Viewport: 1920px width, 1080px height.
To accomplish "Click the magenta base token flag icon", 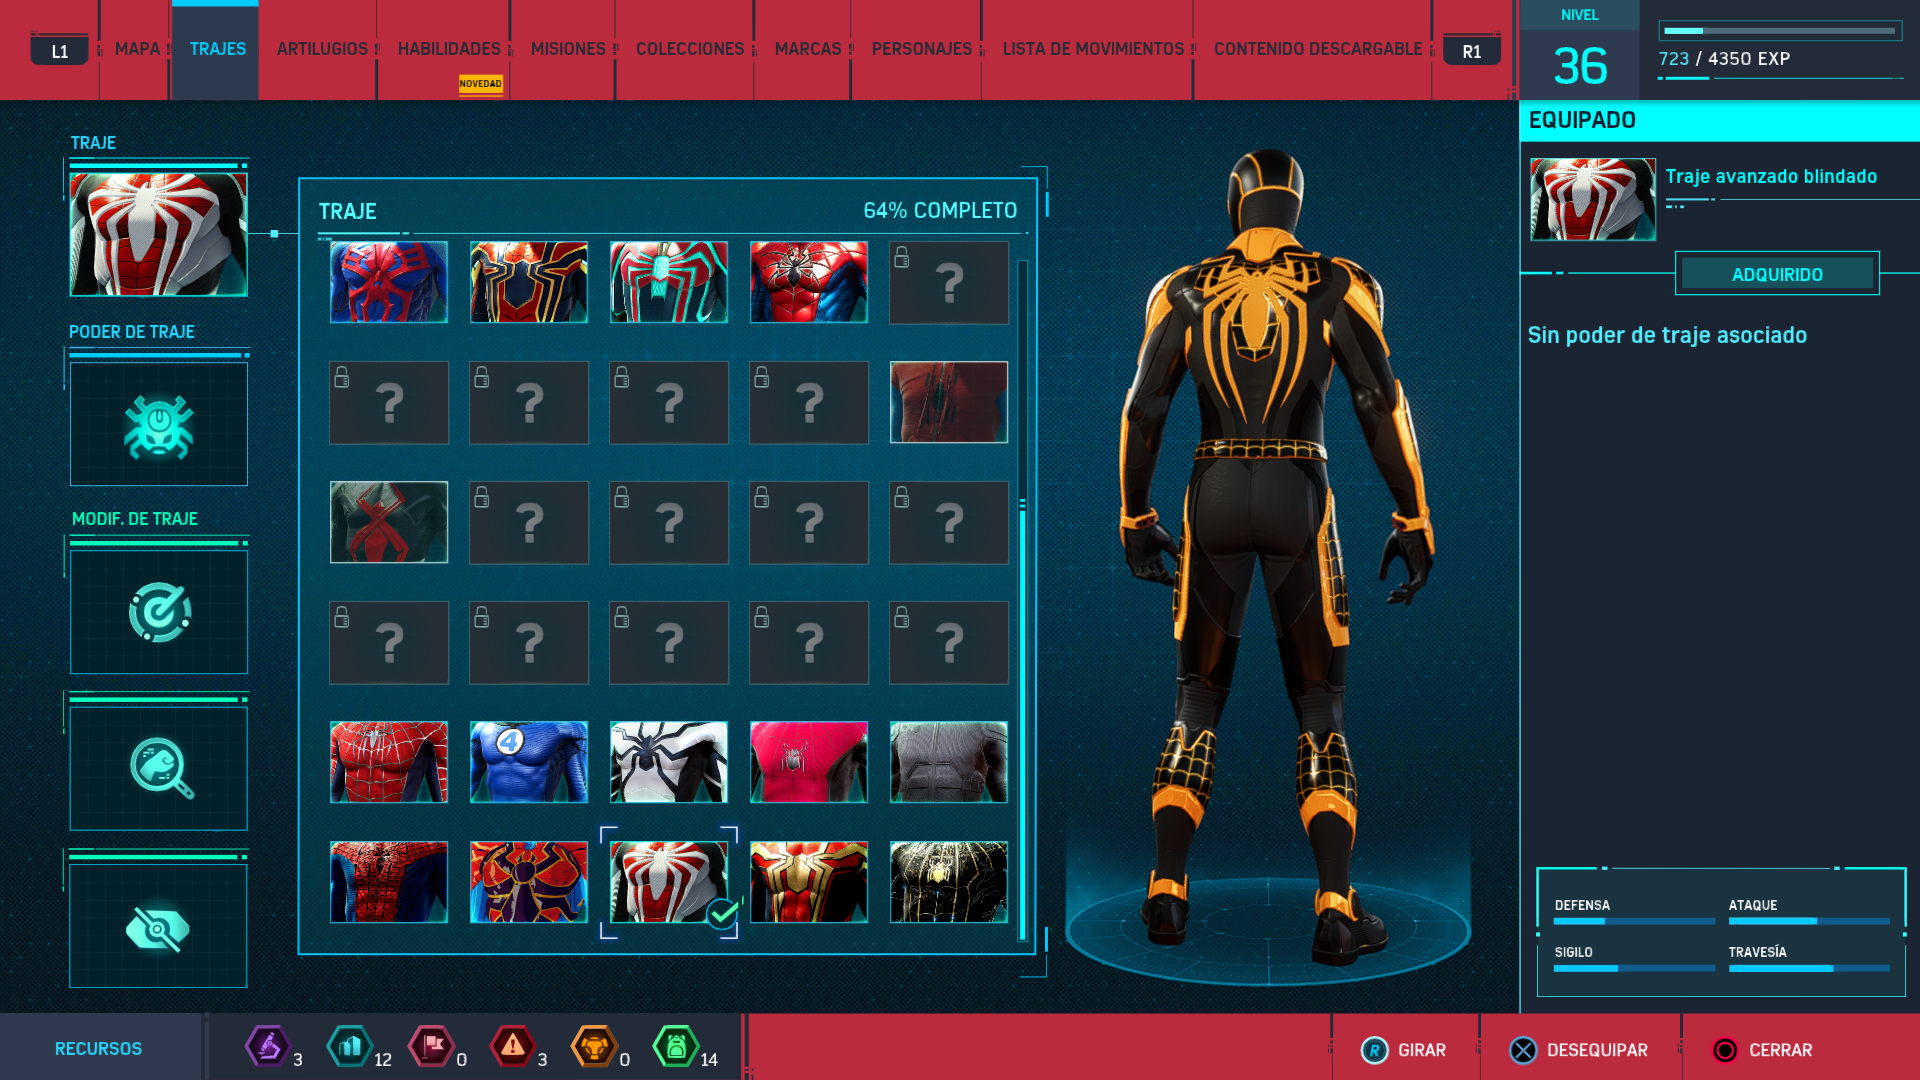I will click(x=431, y=1047).
